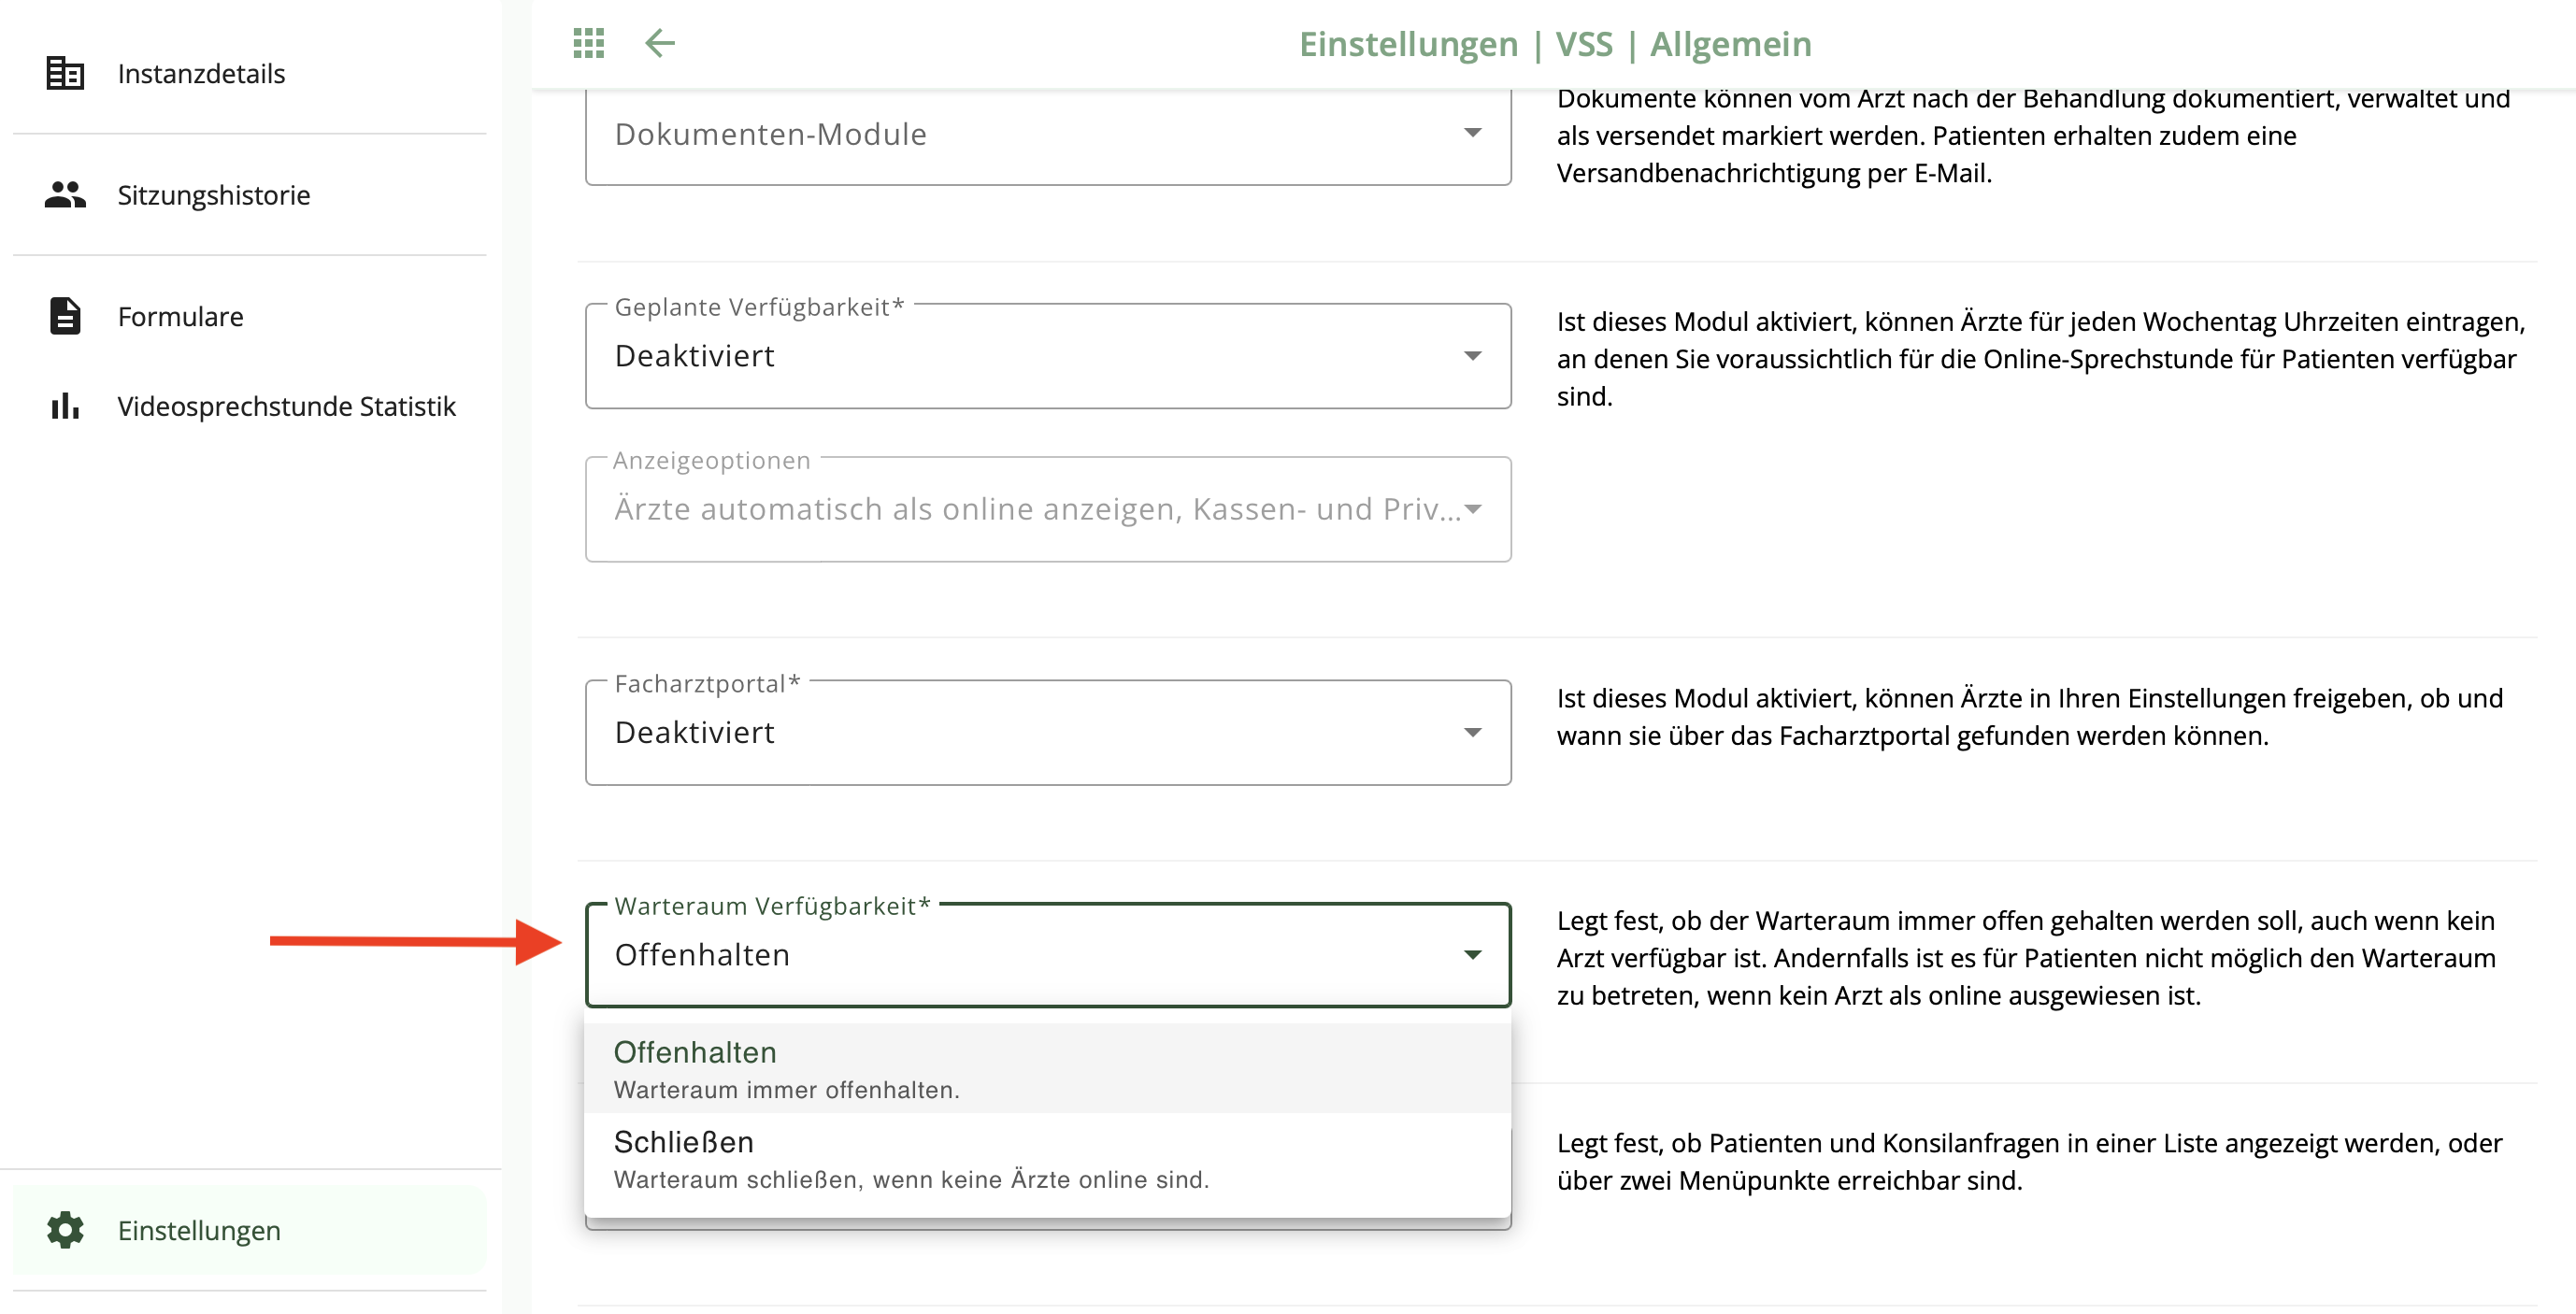Click the Sitzungshistorie people icon

coord(65,194)
